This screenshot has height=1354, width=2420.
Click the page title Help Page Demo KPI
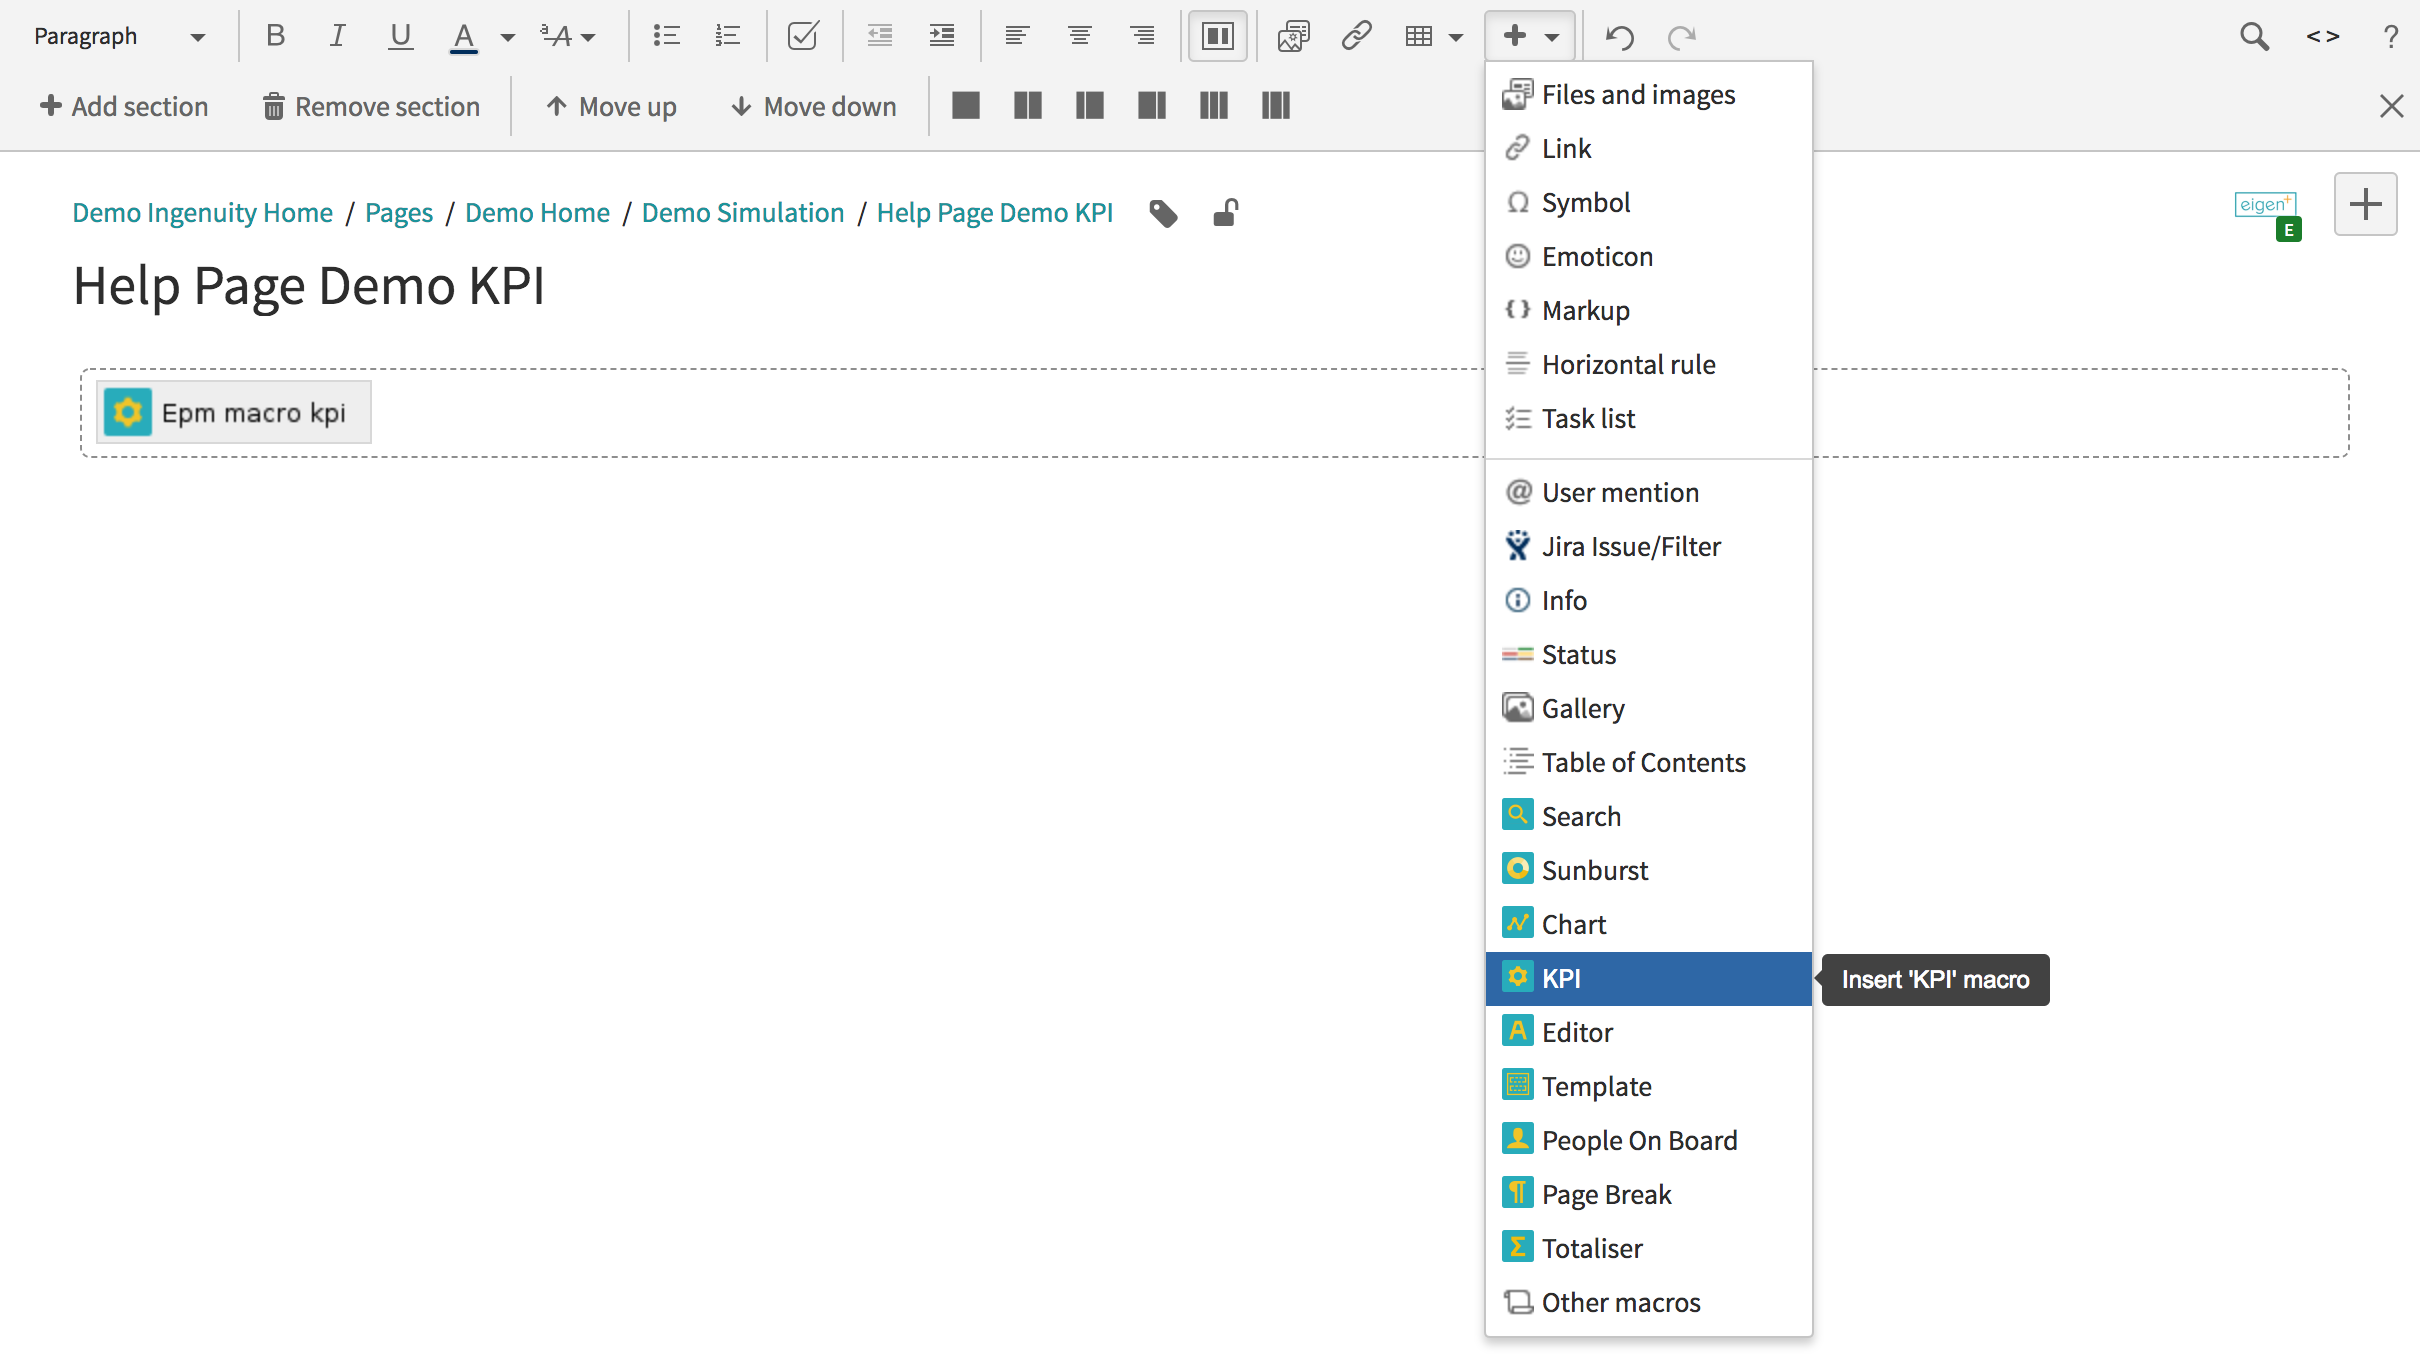click(x=309, y=286)
